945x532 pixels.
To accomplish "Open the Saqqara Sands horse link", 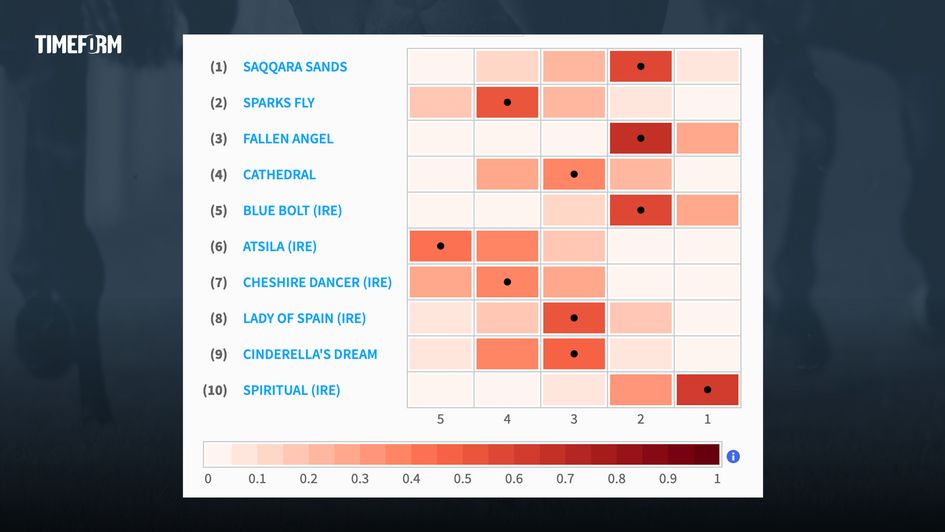I will pyautogui.click(x=295, y=67).
